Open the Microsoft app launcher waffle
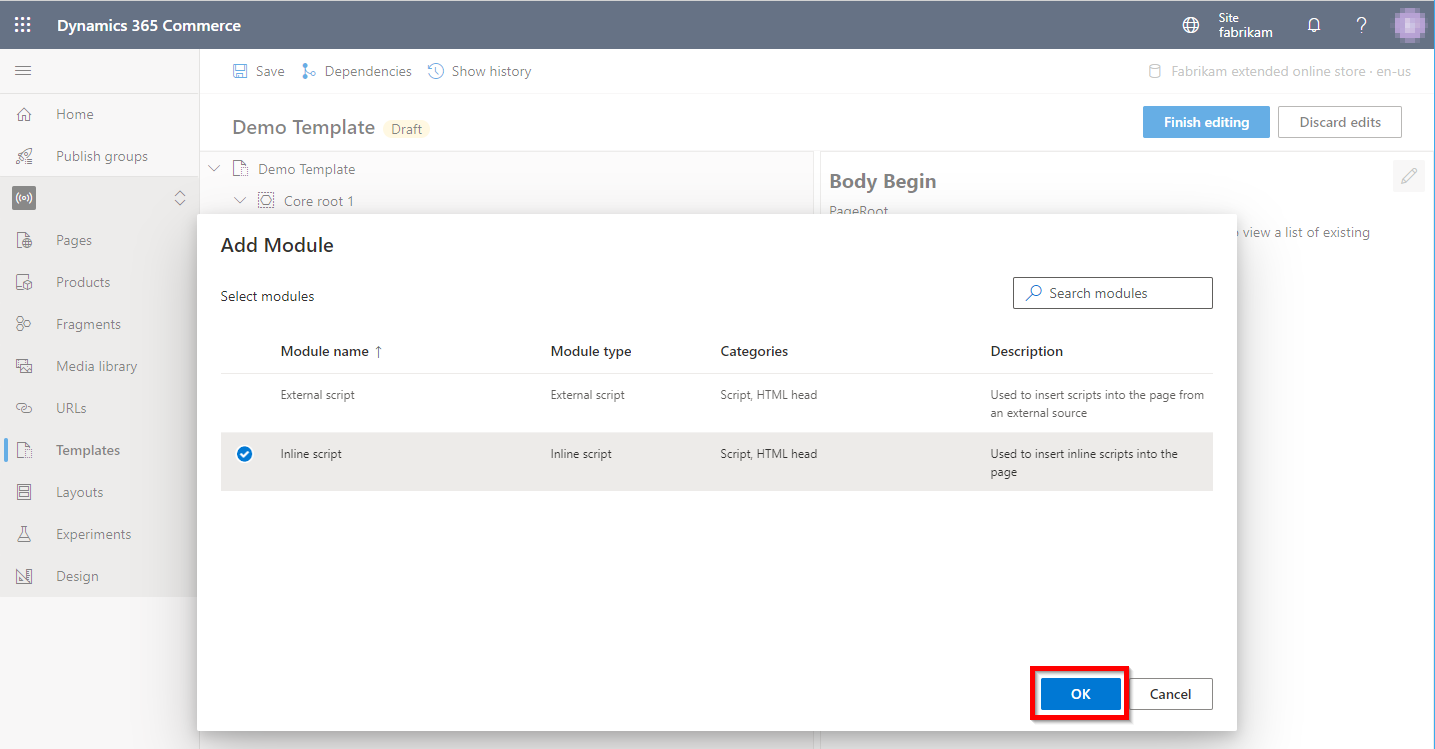This screenshot has width=1435, height=749. tap(22, 24)
